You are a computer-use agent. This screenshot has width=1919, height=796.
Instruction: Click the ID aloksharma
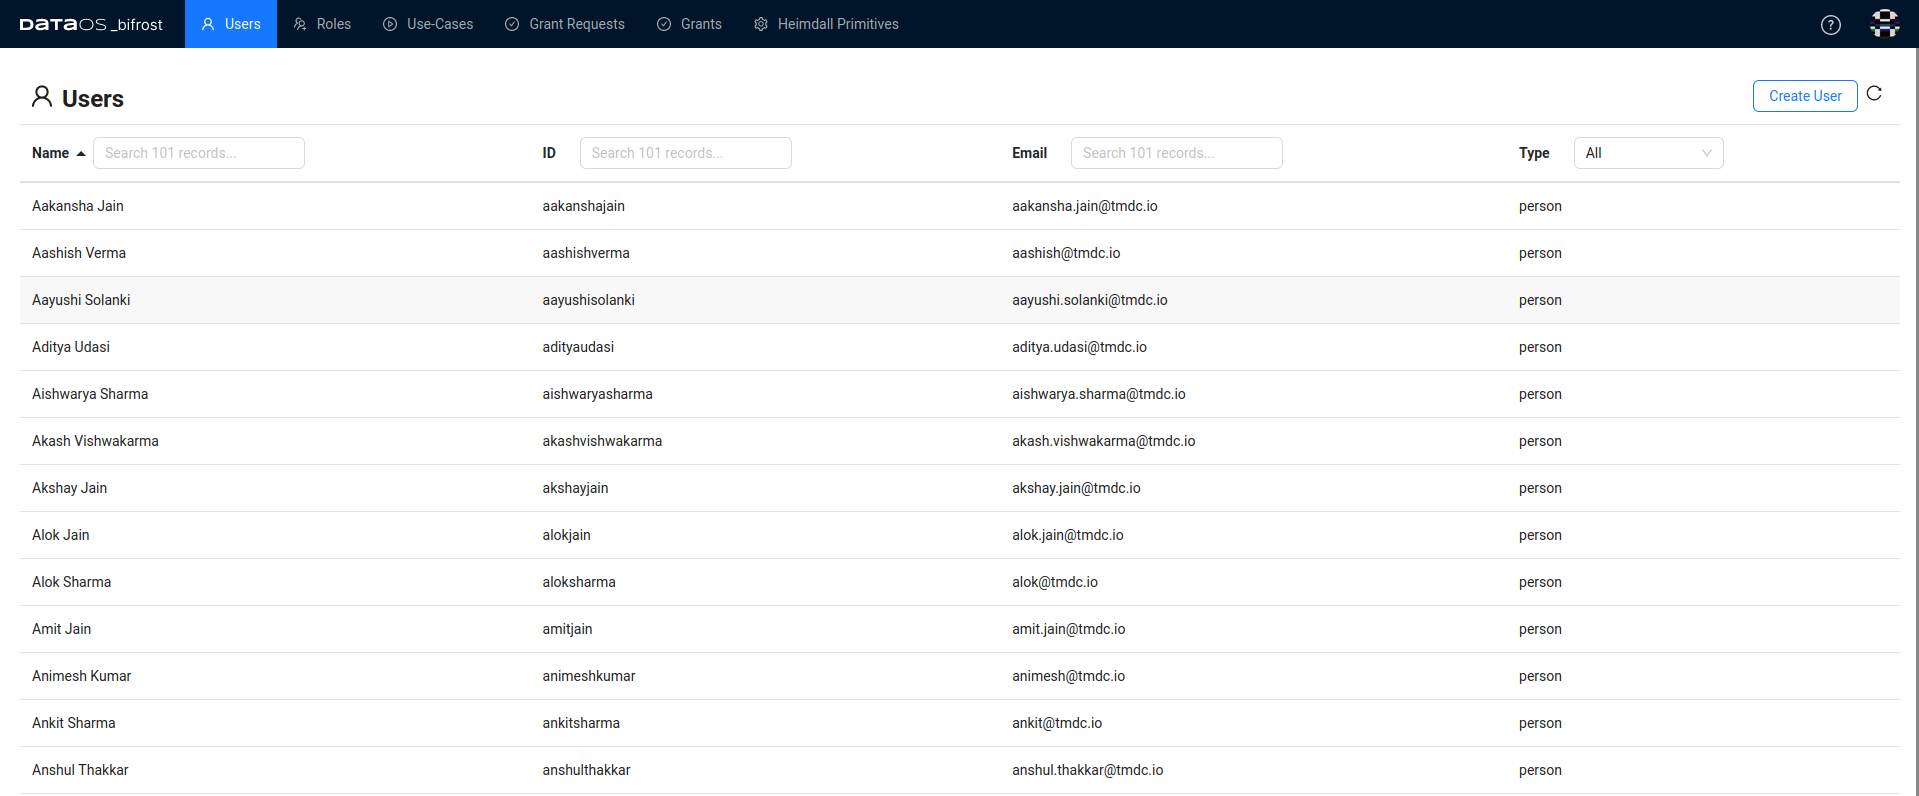pos(579,582)
